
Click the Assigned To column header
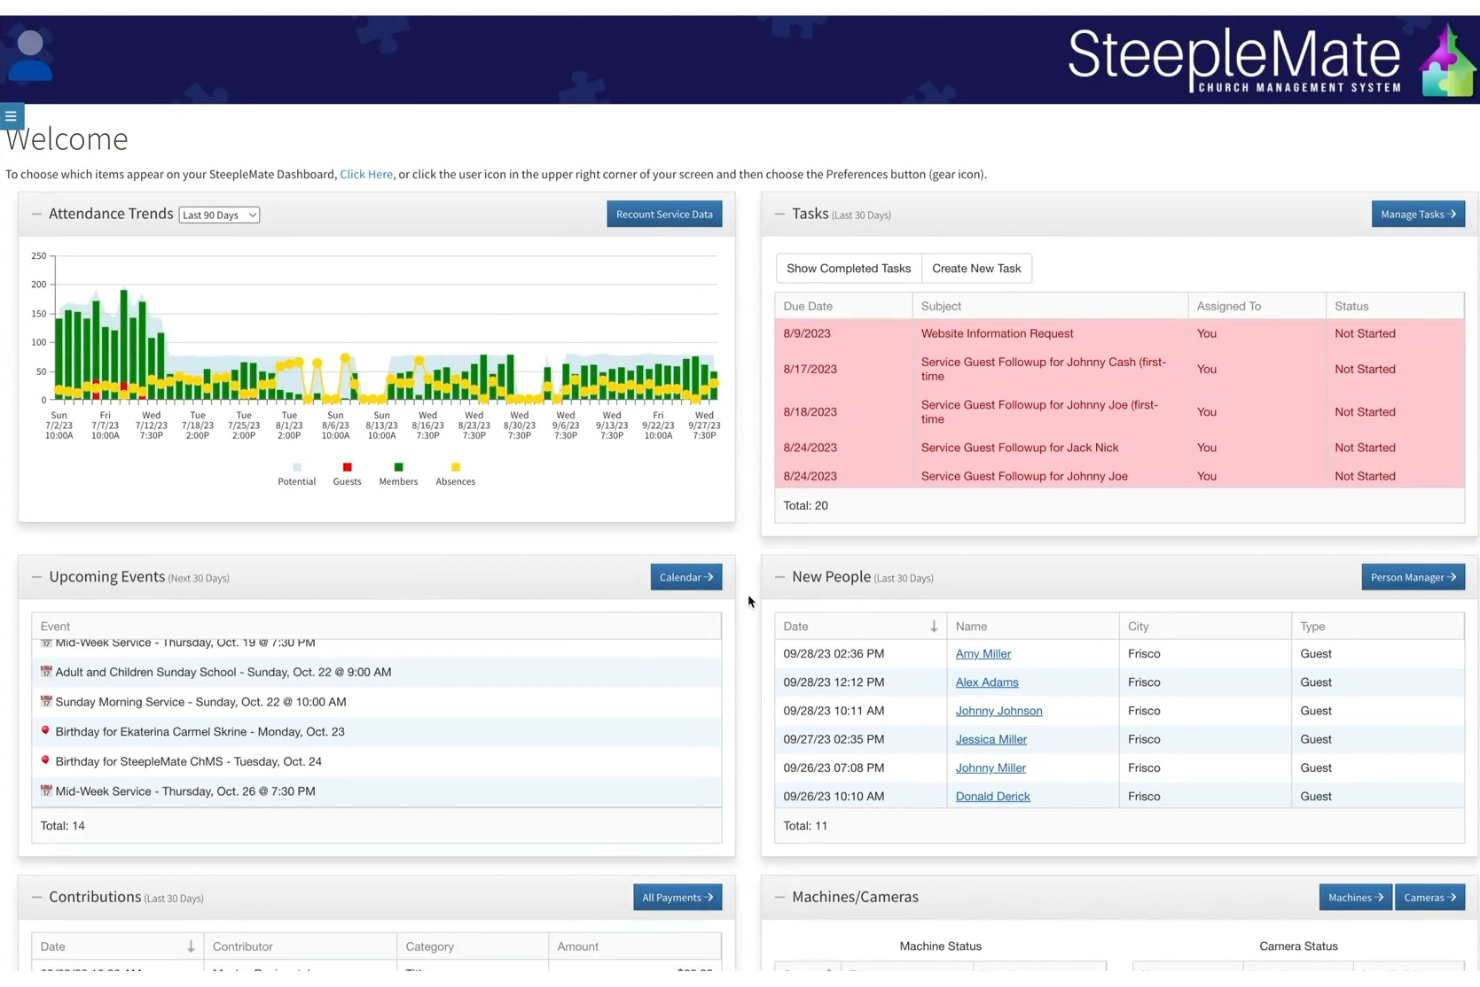1257,306
